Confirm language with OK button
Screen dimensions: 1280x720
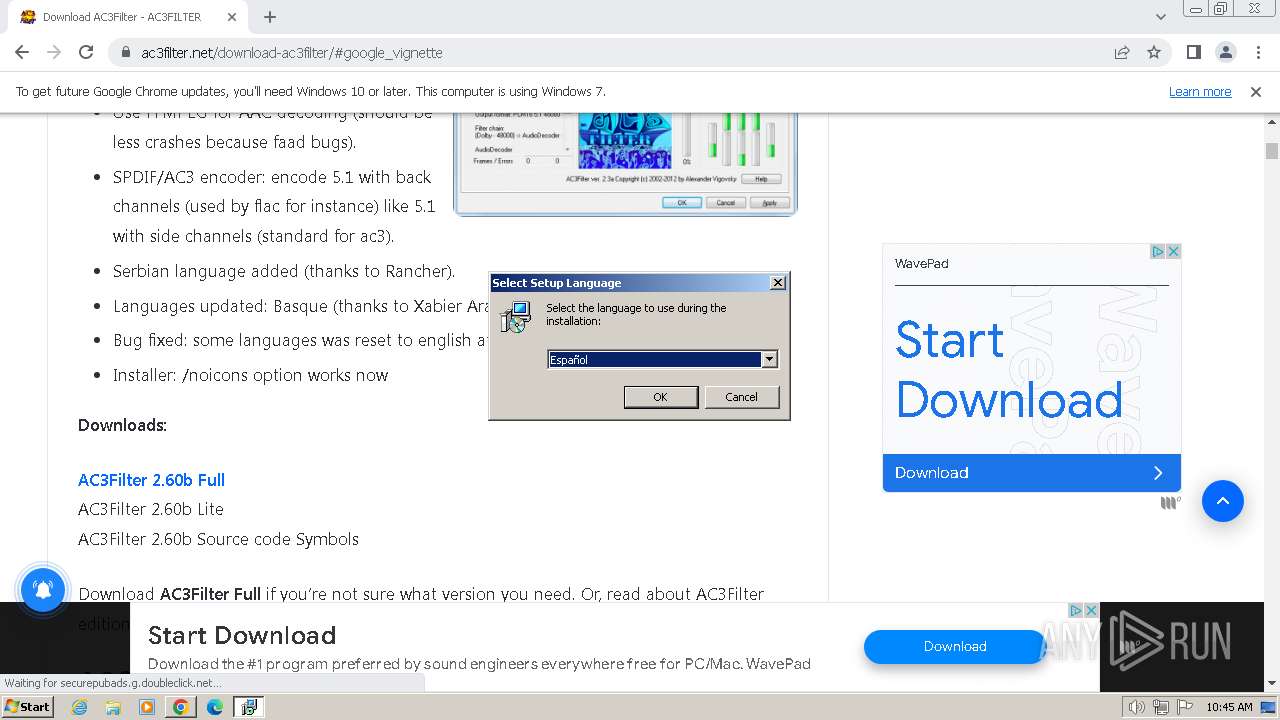tap(660, 397)
